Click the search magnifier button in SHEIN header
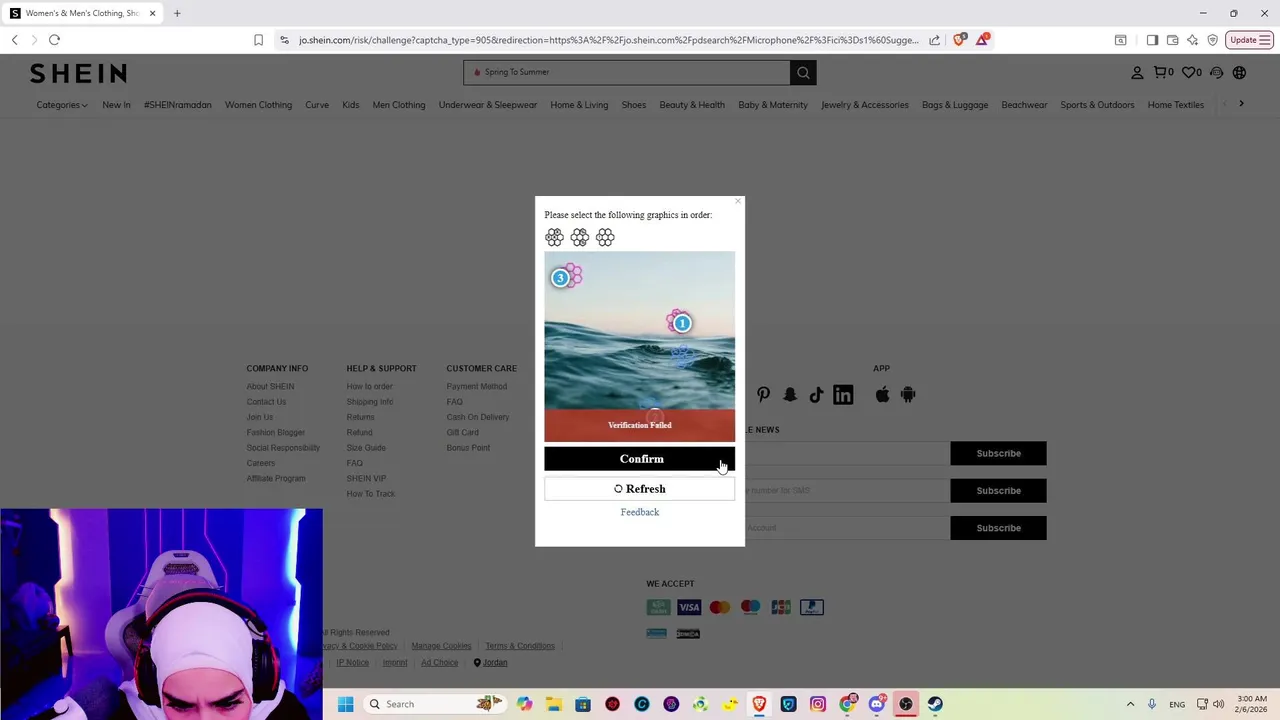 click(x=803, y=72)
